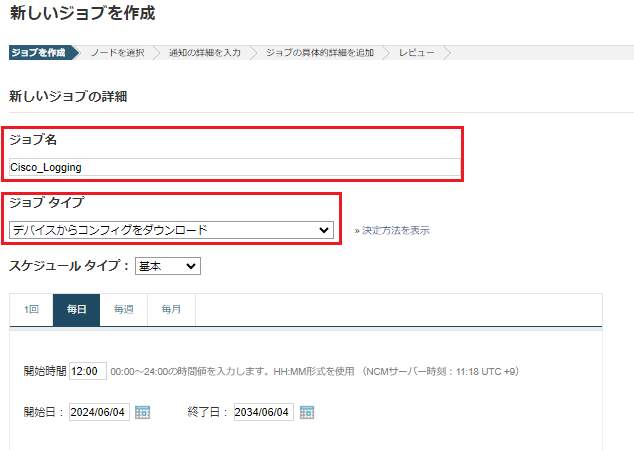The height and width of the screenshot is (450, 634).
Task: Open the ジョブ タイプ dropdown
Action: pyautogui.click(x=171, y=230)
